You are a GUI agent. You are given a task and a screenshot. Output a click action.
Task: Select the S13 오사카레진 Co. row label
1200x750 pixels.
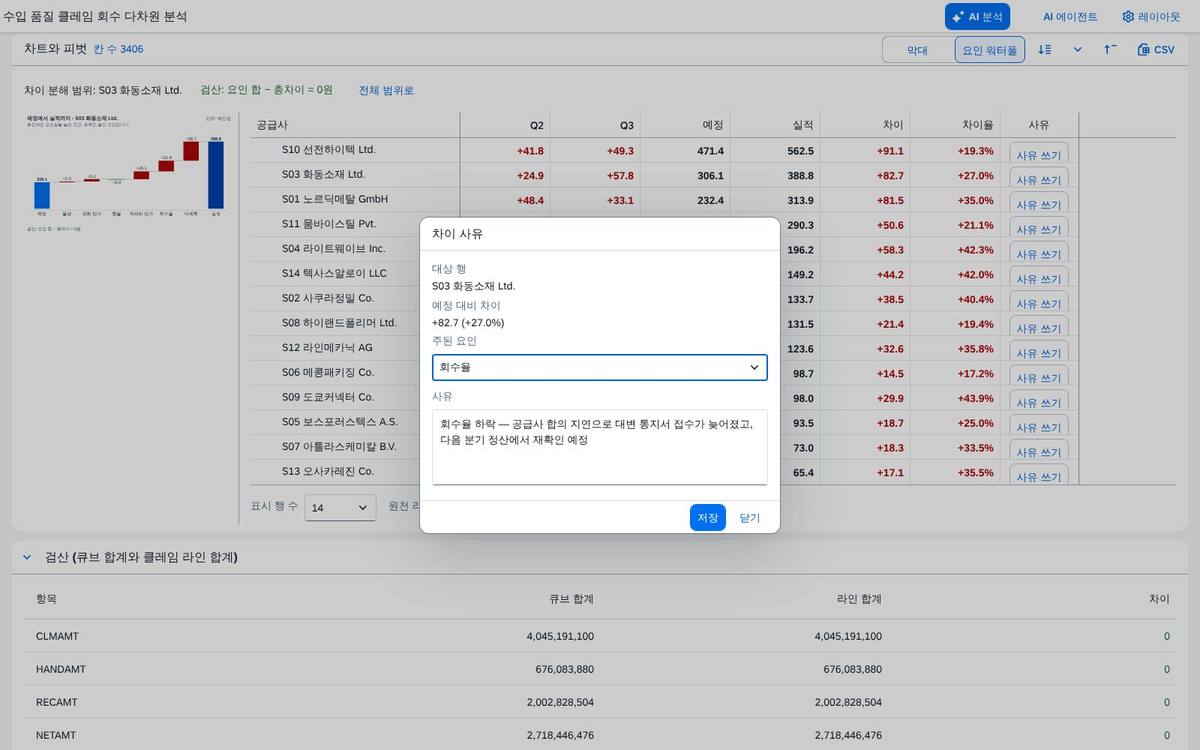click(328, 471)
